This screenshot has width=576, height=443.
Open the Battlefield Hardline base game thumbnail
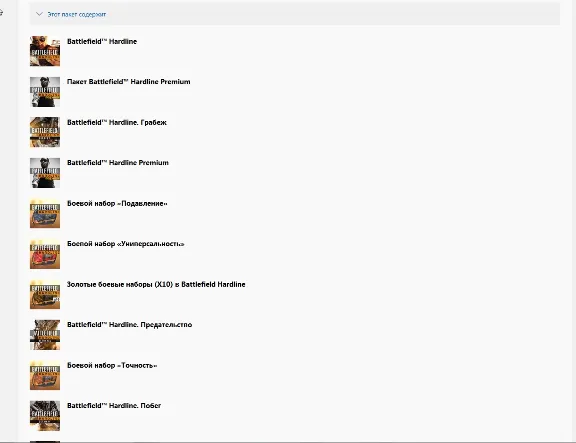pos(45,51)
